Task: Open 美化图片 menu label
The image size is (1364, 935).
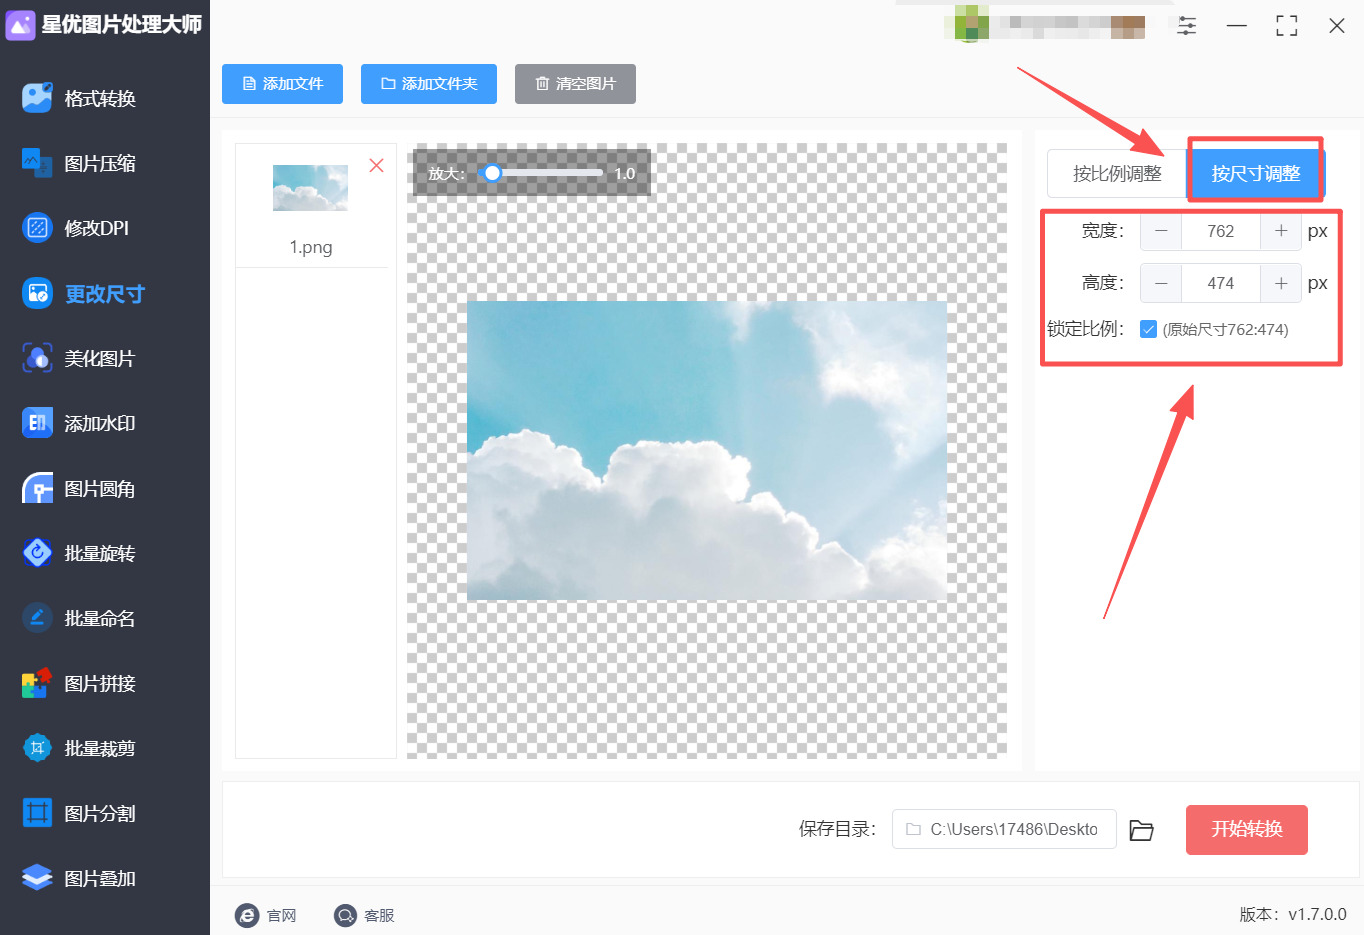Action: [100, 358]
